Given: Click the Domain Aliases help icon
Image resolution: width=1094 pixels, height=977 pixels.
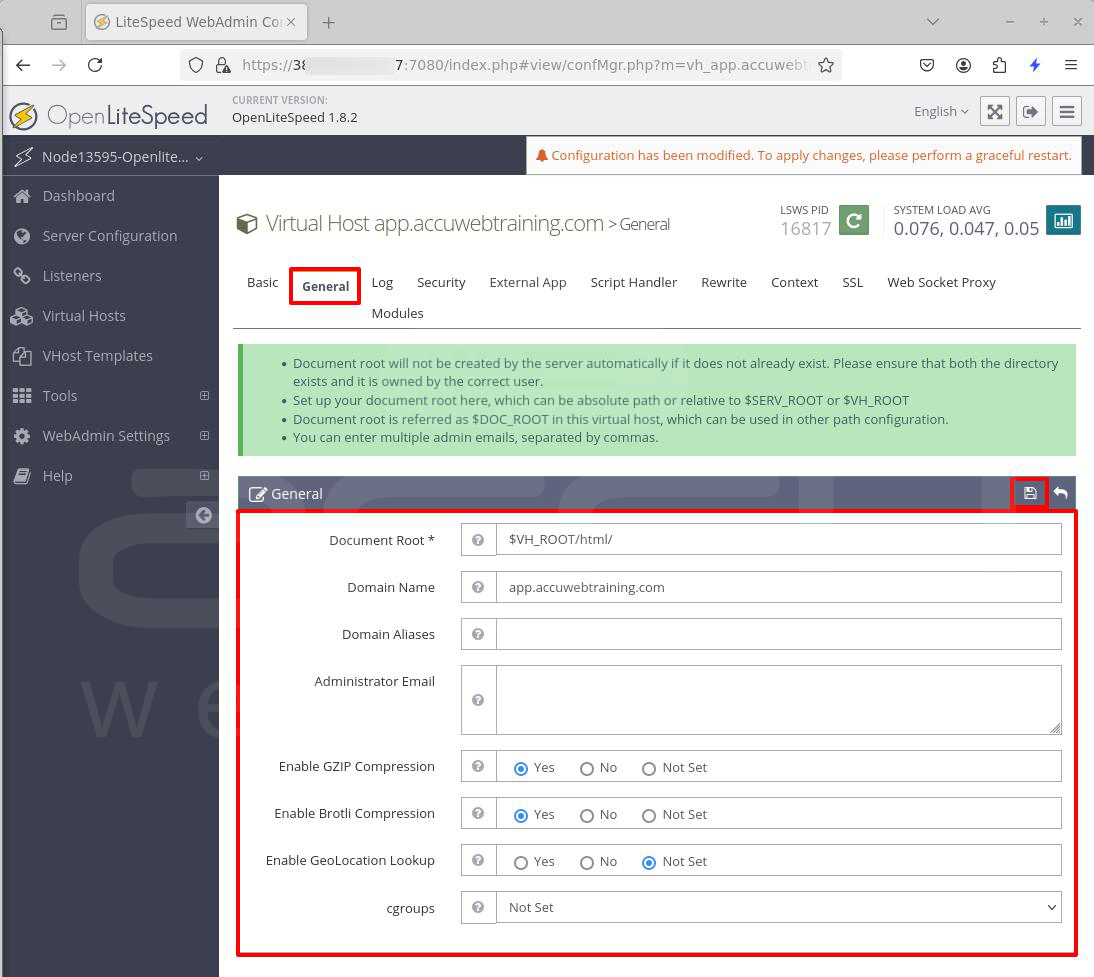Looking at the screenshot, I should tap(478, 634).
